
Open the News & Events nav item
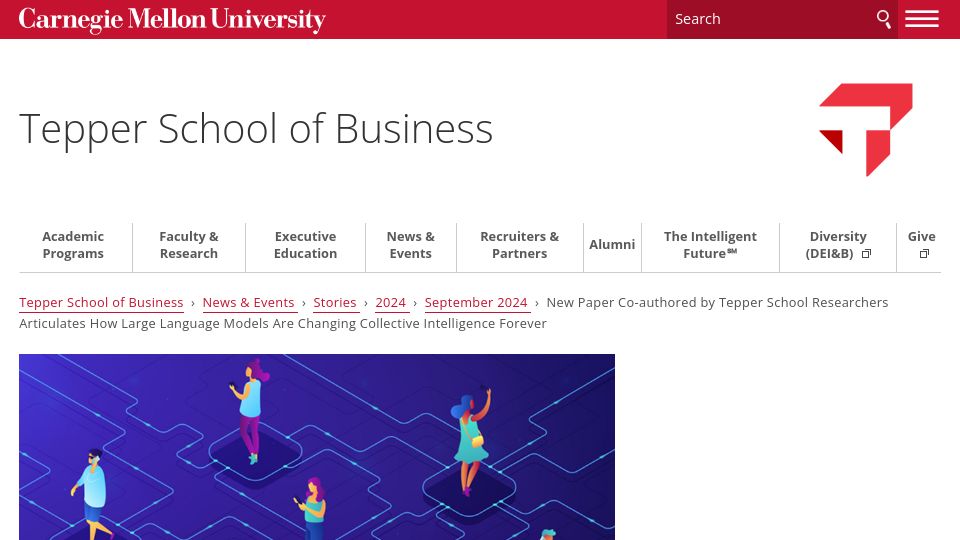[411, 245]
